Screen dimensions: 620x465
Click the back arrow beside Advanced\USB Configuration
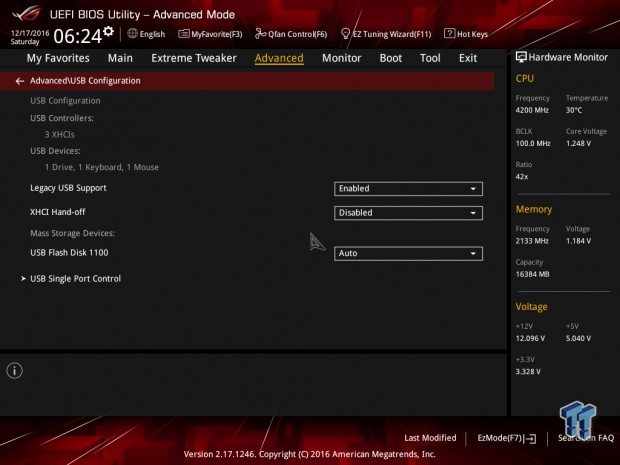20,81
